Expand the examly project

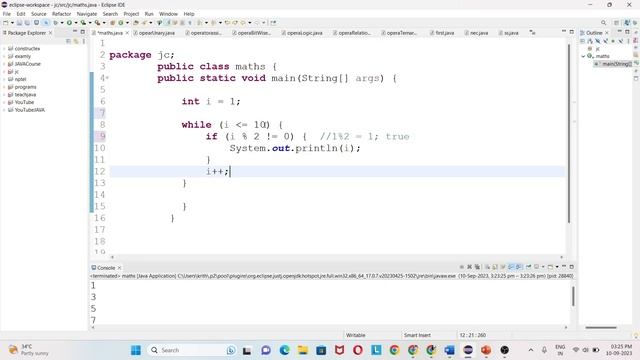[4, 56]
